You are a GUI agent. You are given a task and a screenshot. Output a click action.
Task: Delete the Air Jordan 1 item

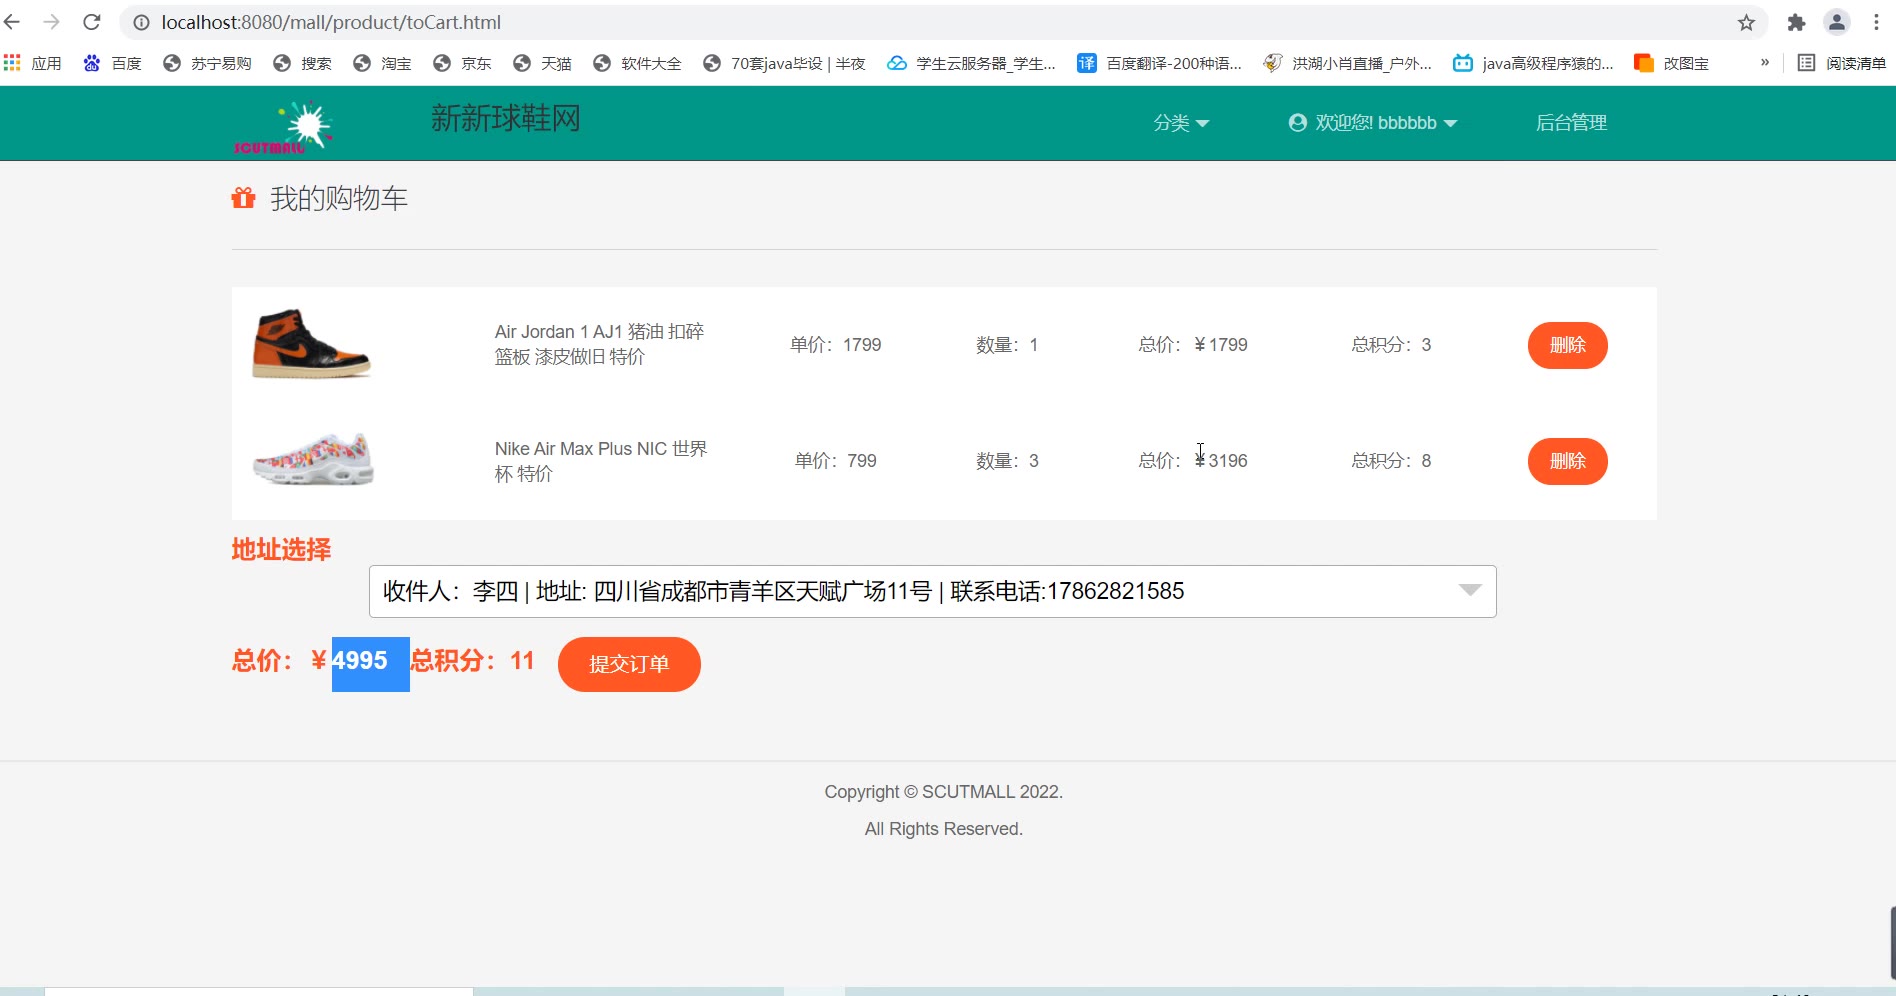pyautogui.click(x=1567, y=345)
